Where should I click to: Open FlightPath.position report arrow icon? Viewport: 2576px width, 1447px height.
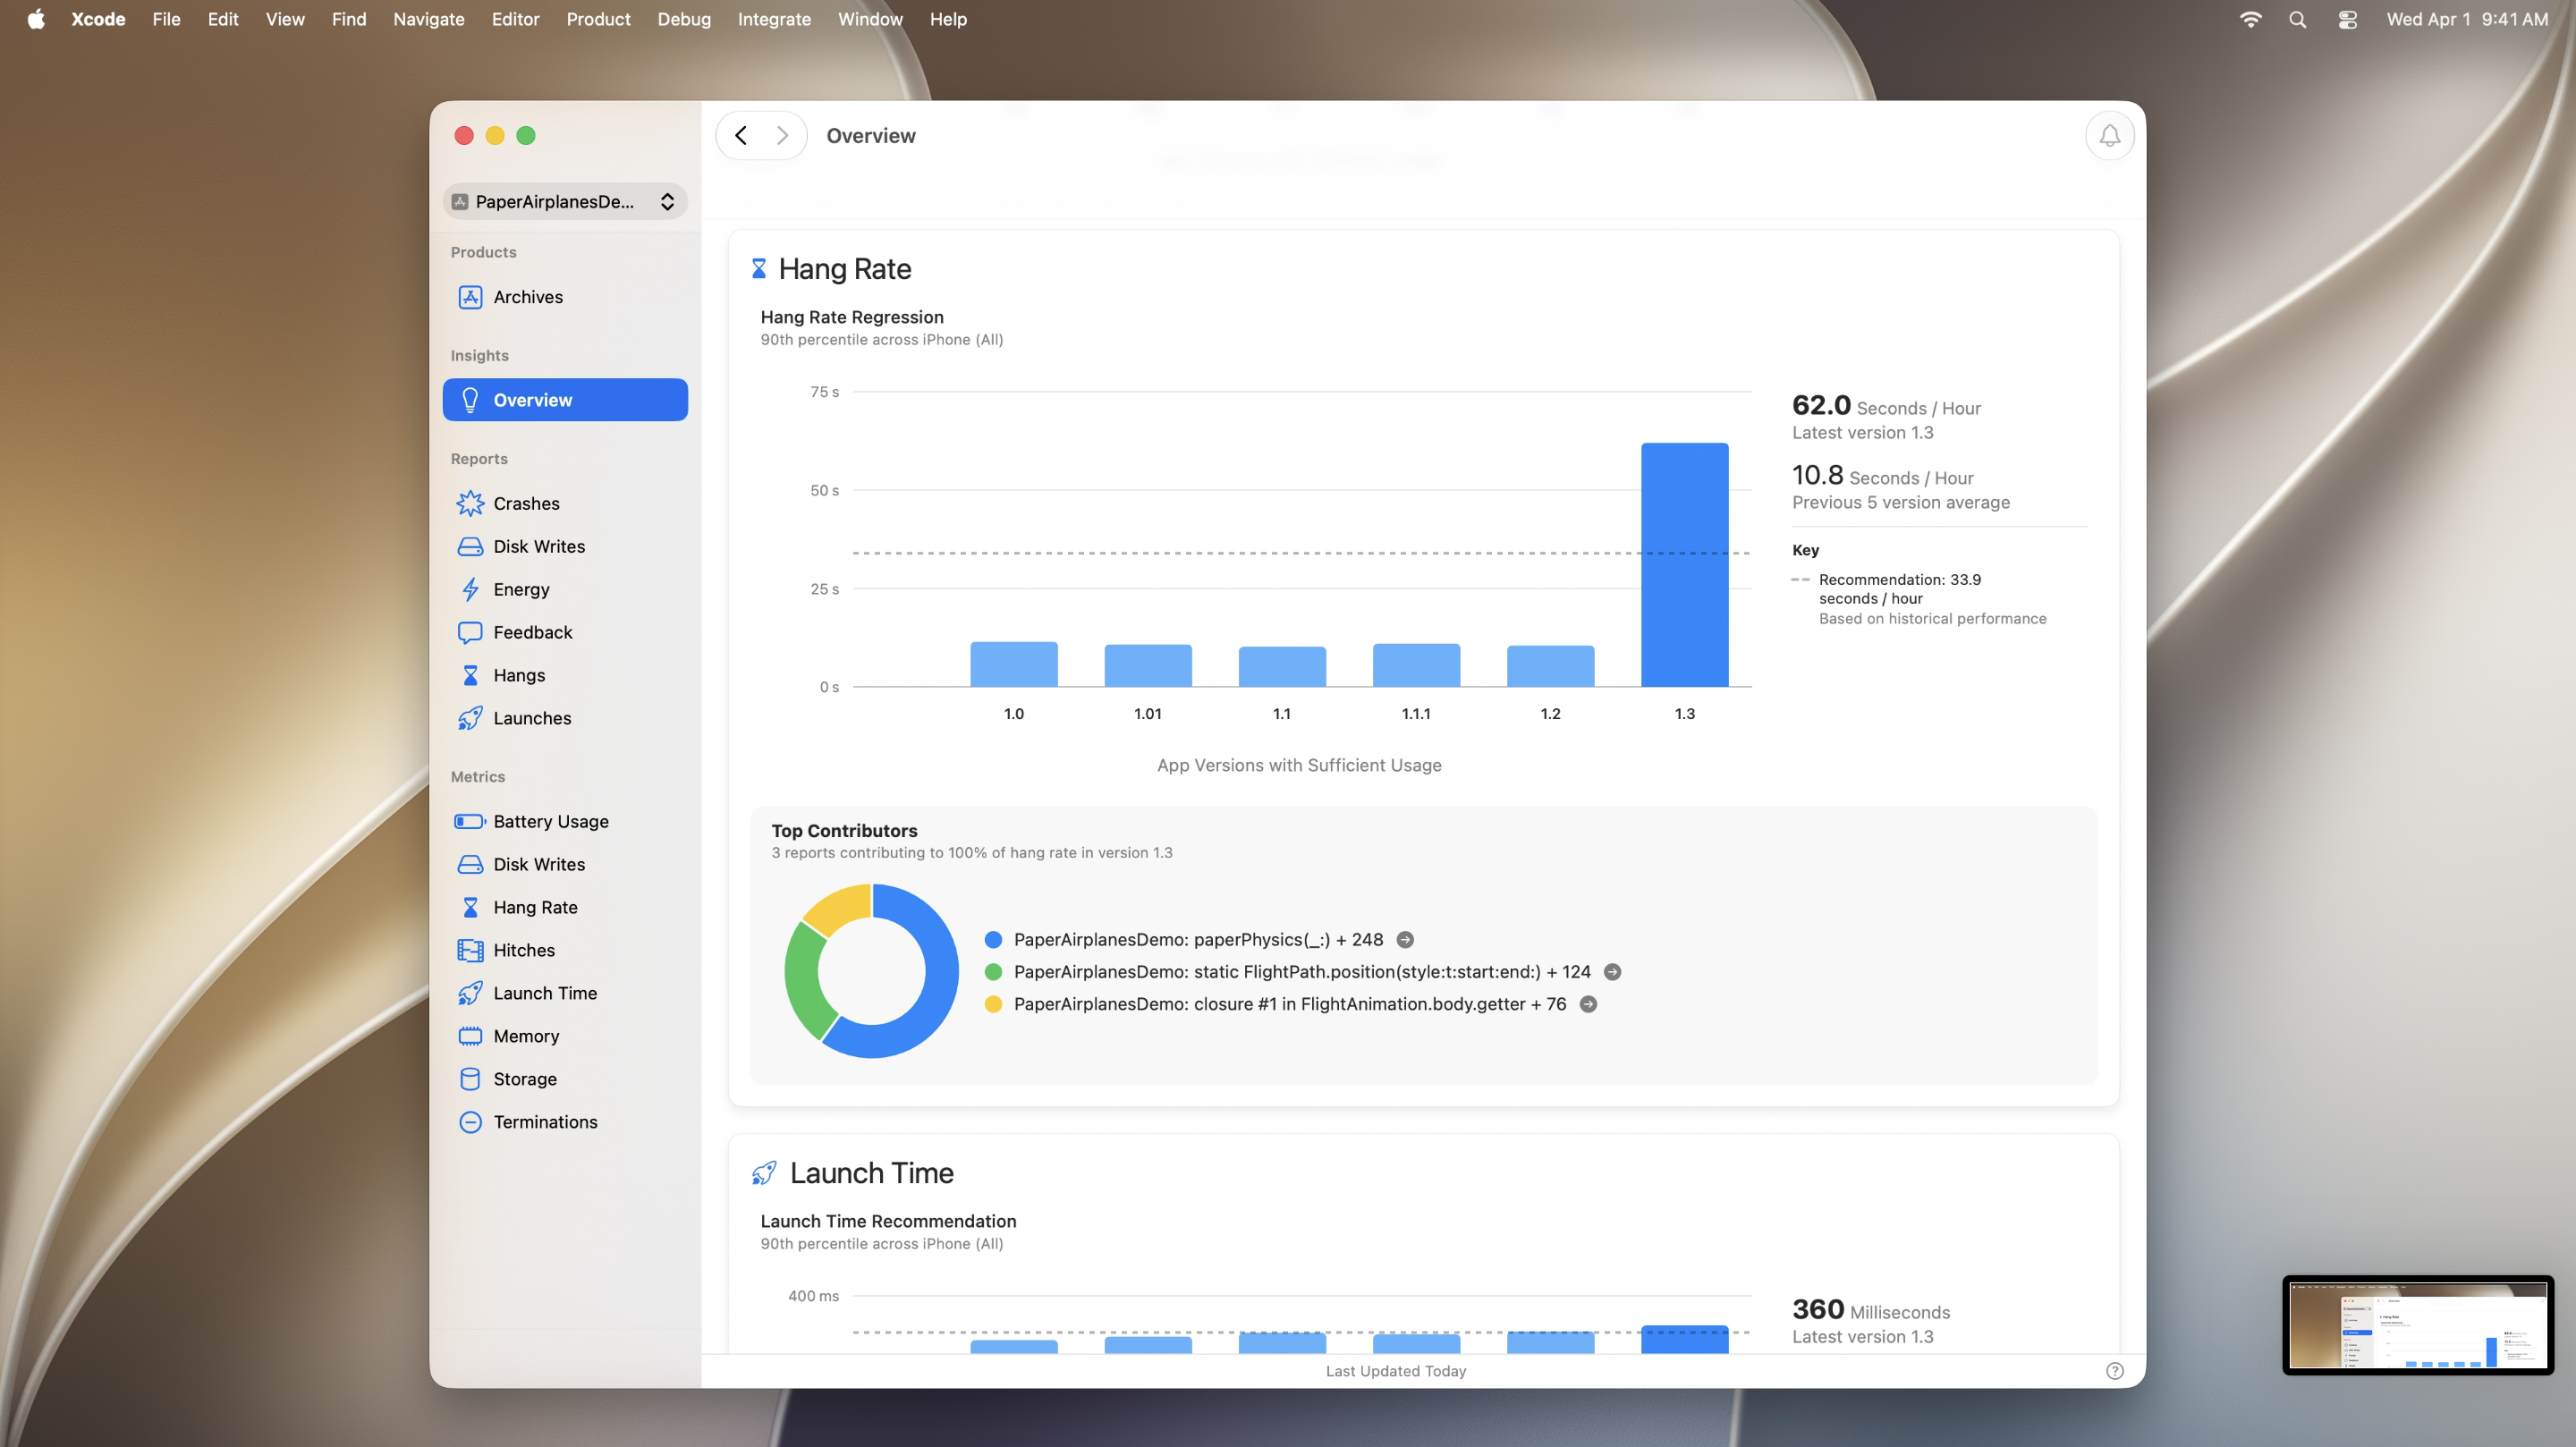point(1612,972)
